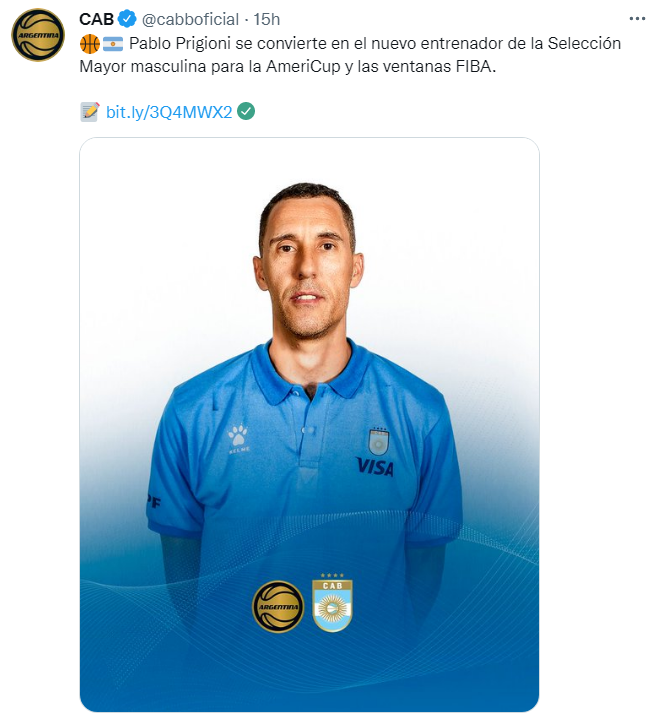Click the green checkmark after the bit.ly link
The height and width of the screenshot is (717, 657).
[x=246, y=112]
